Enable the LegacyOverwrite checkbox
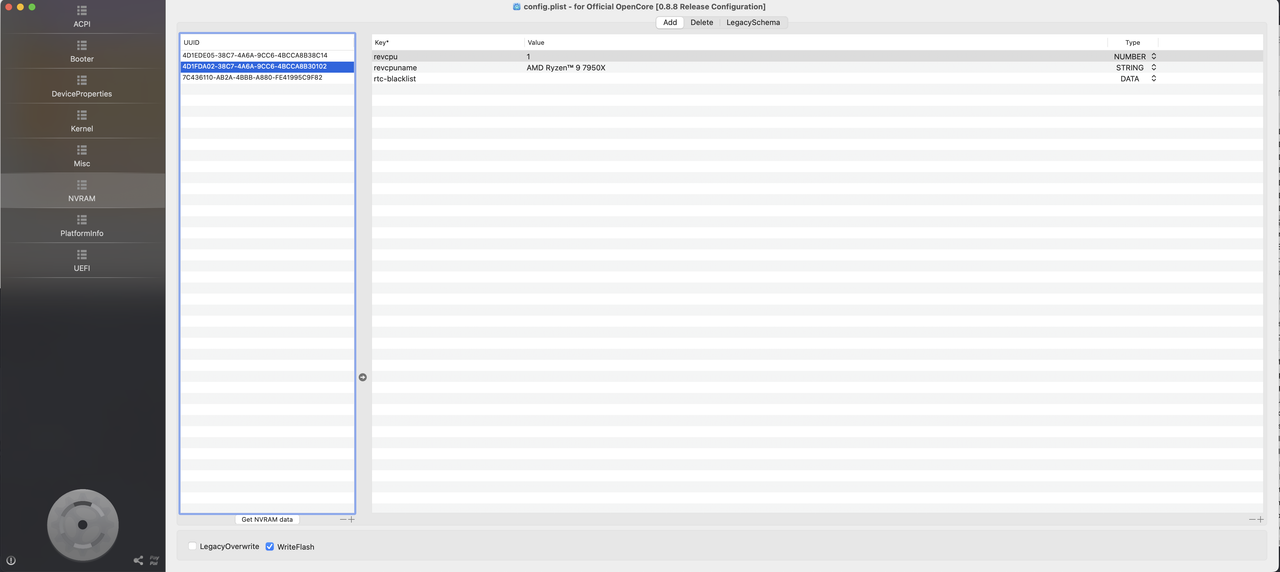The height and width of the screenshot is (572, 1280). (193, 546)
